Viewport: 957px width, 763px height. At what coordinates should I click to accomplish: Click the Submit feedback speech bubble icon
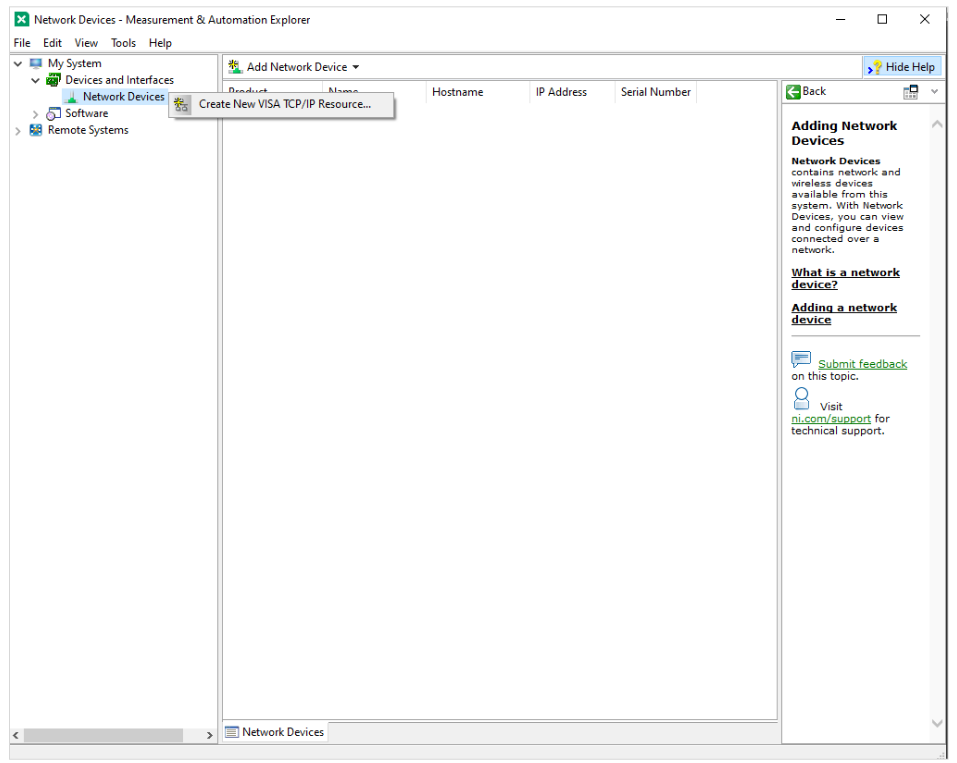point(801,359)
